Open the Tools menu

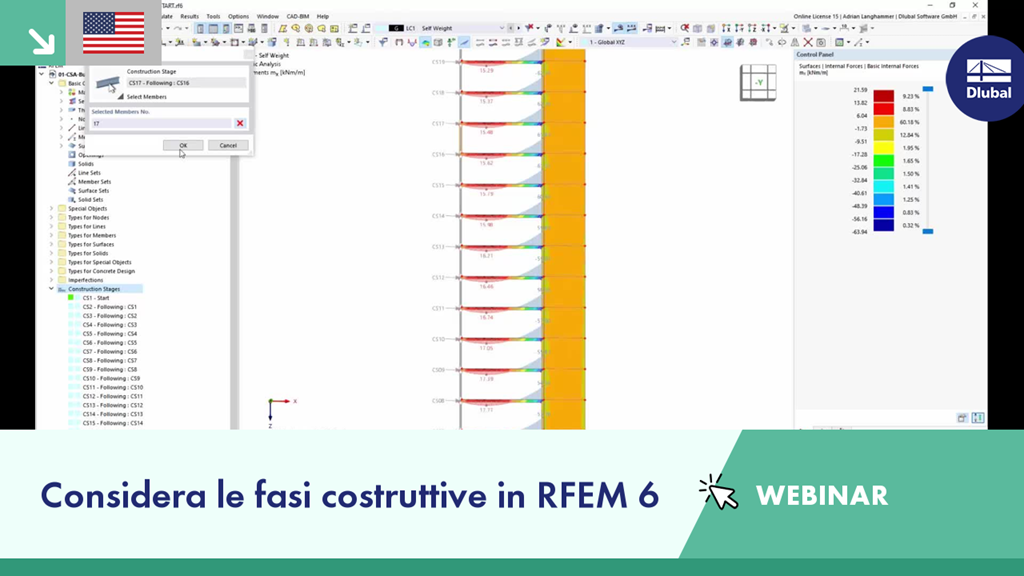[214, 16]
